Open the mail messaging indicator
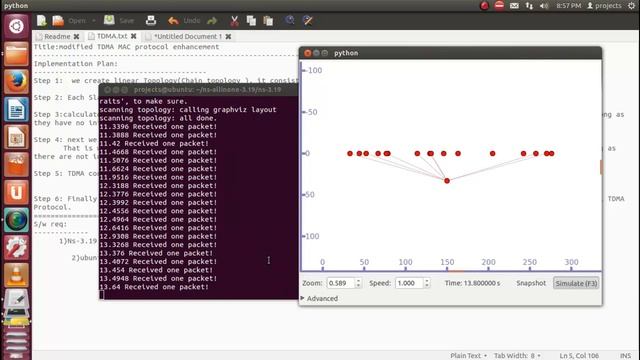The height and width of the screenshot is (360, 640). point(514,6)
